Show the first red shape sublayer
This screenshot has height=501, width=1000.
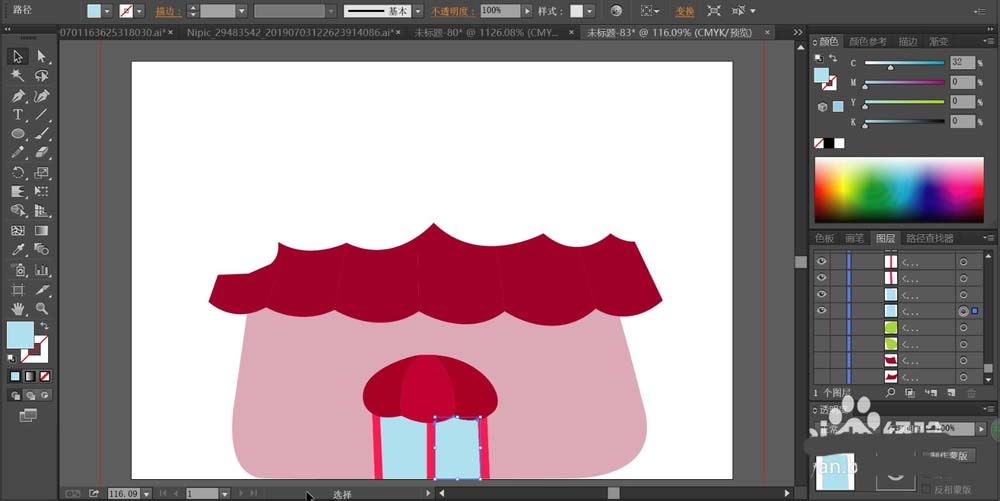tap(821, 360)
